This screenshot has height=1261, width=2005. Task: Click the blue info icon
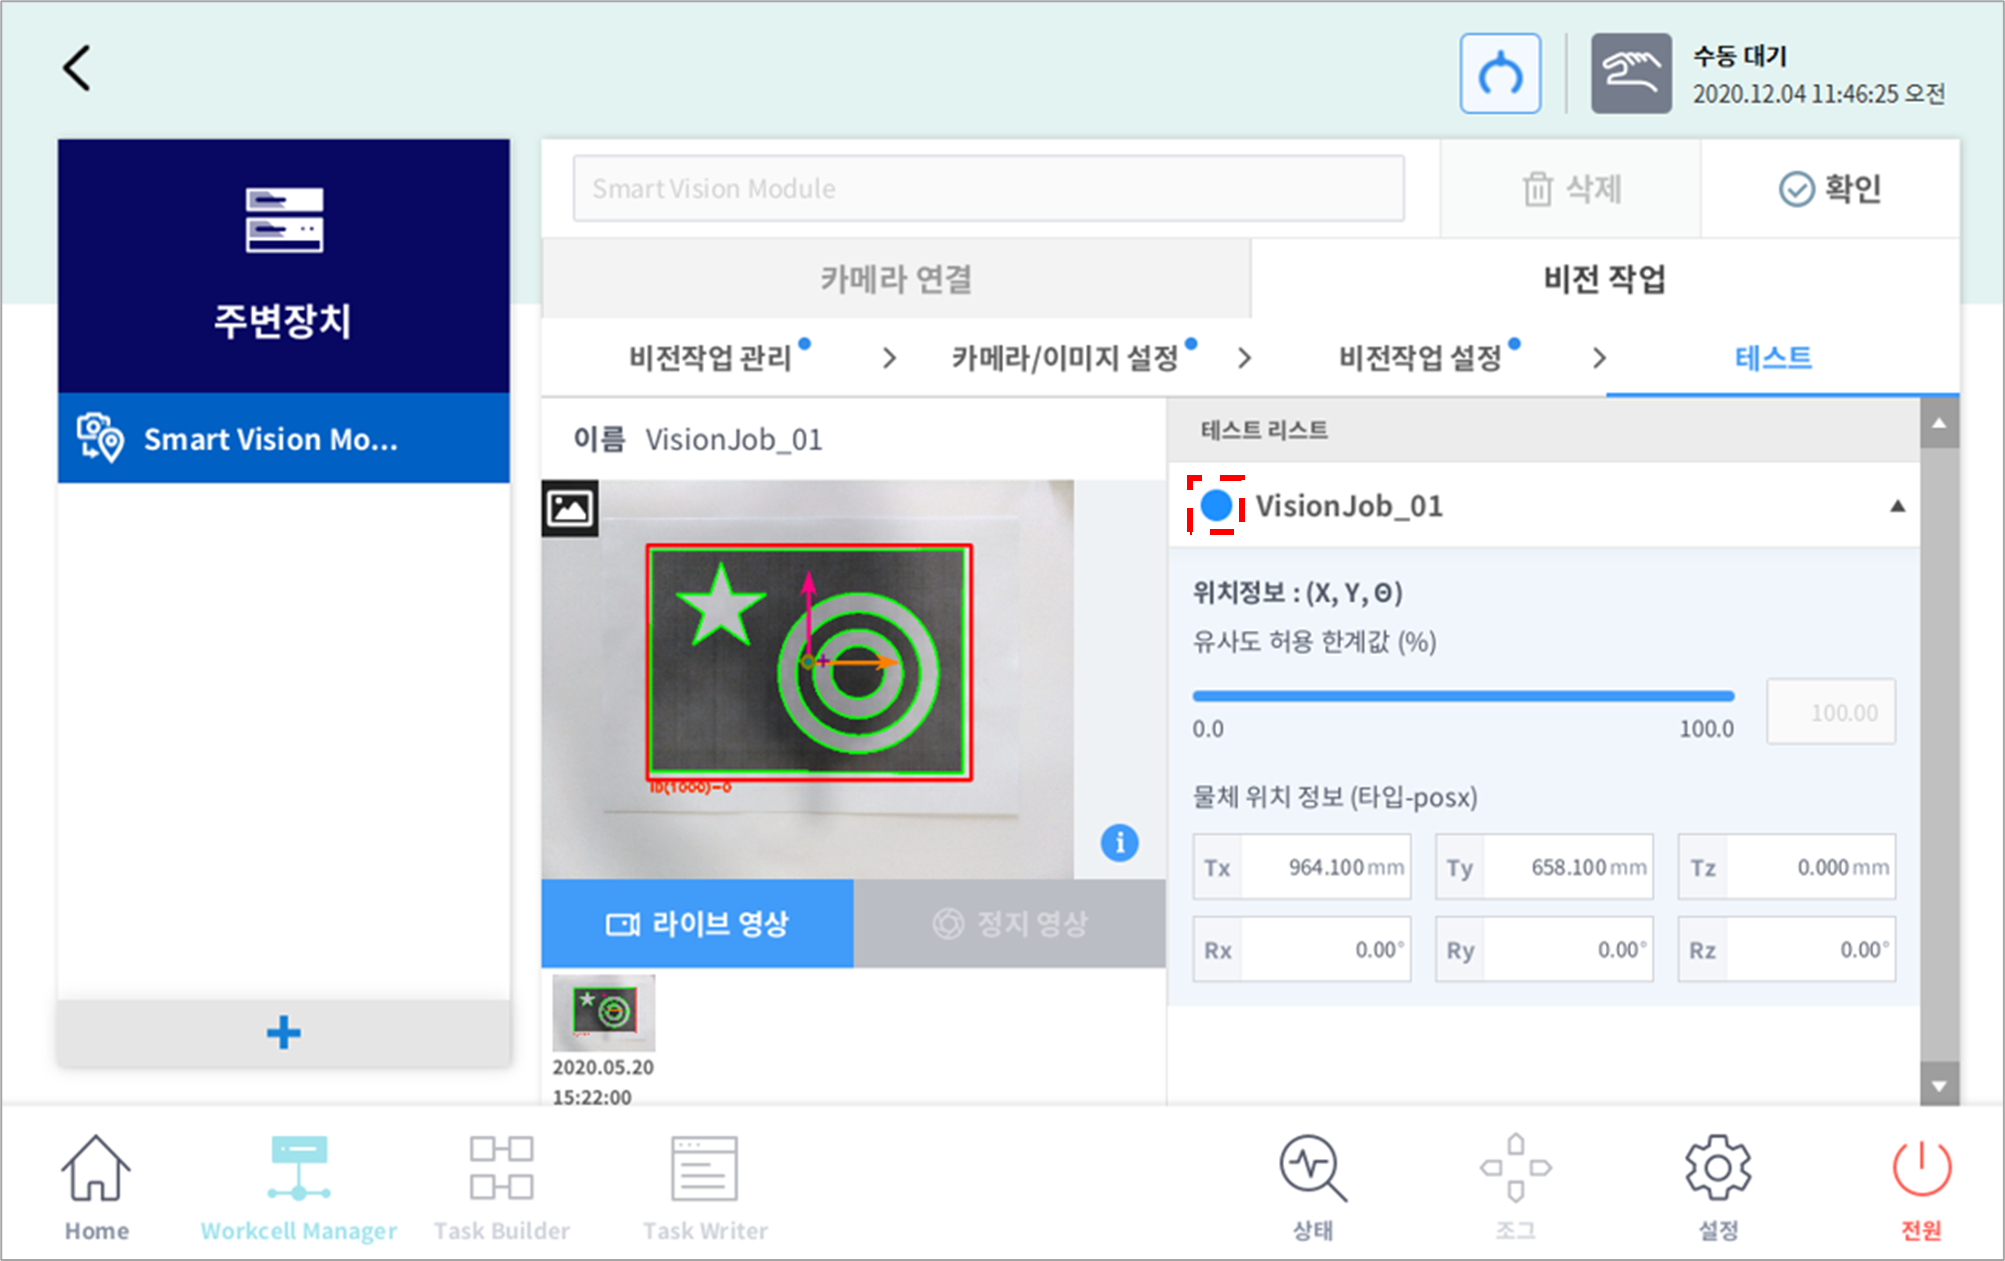(1119, 843)
